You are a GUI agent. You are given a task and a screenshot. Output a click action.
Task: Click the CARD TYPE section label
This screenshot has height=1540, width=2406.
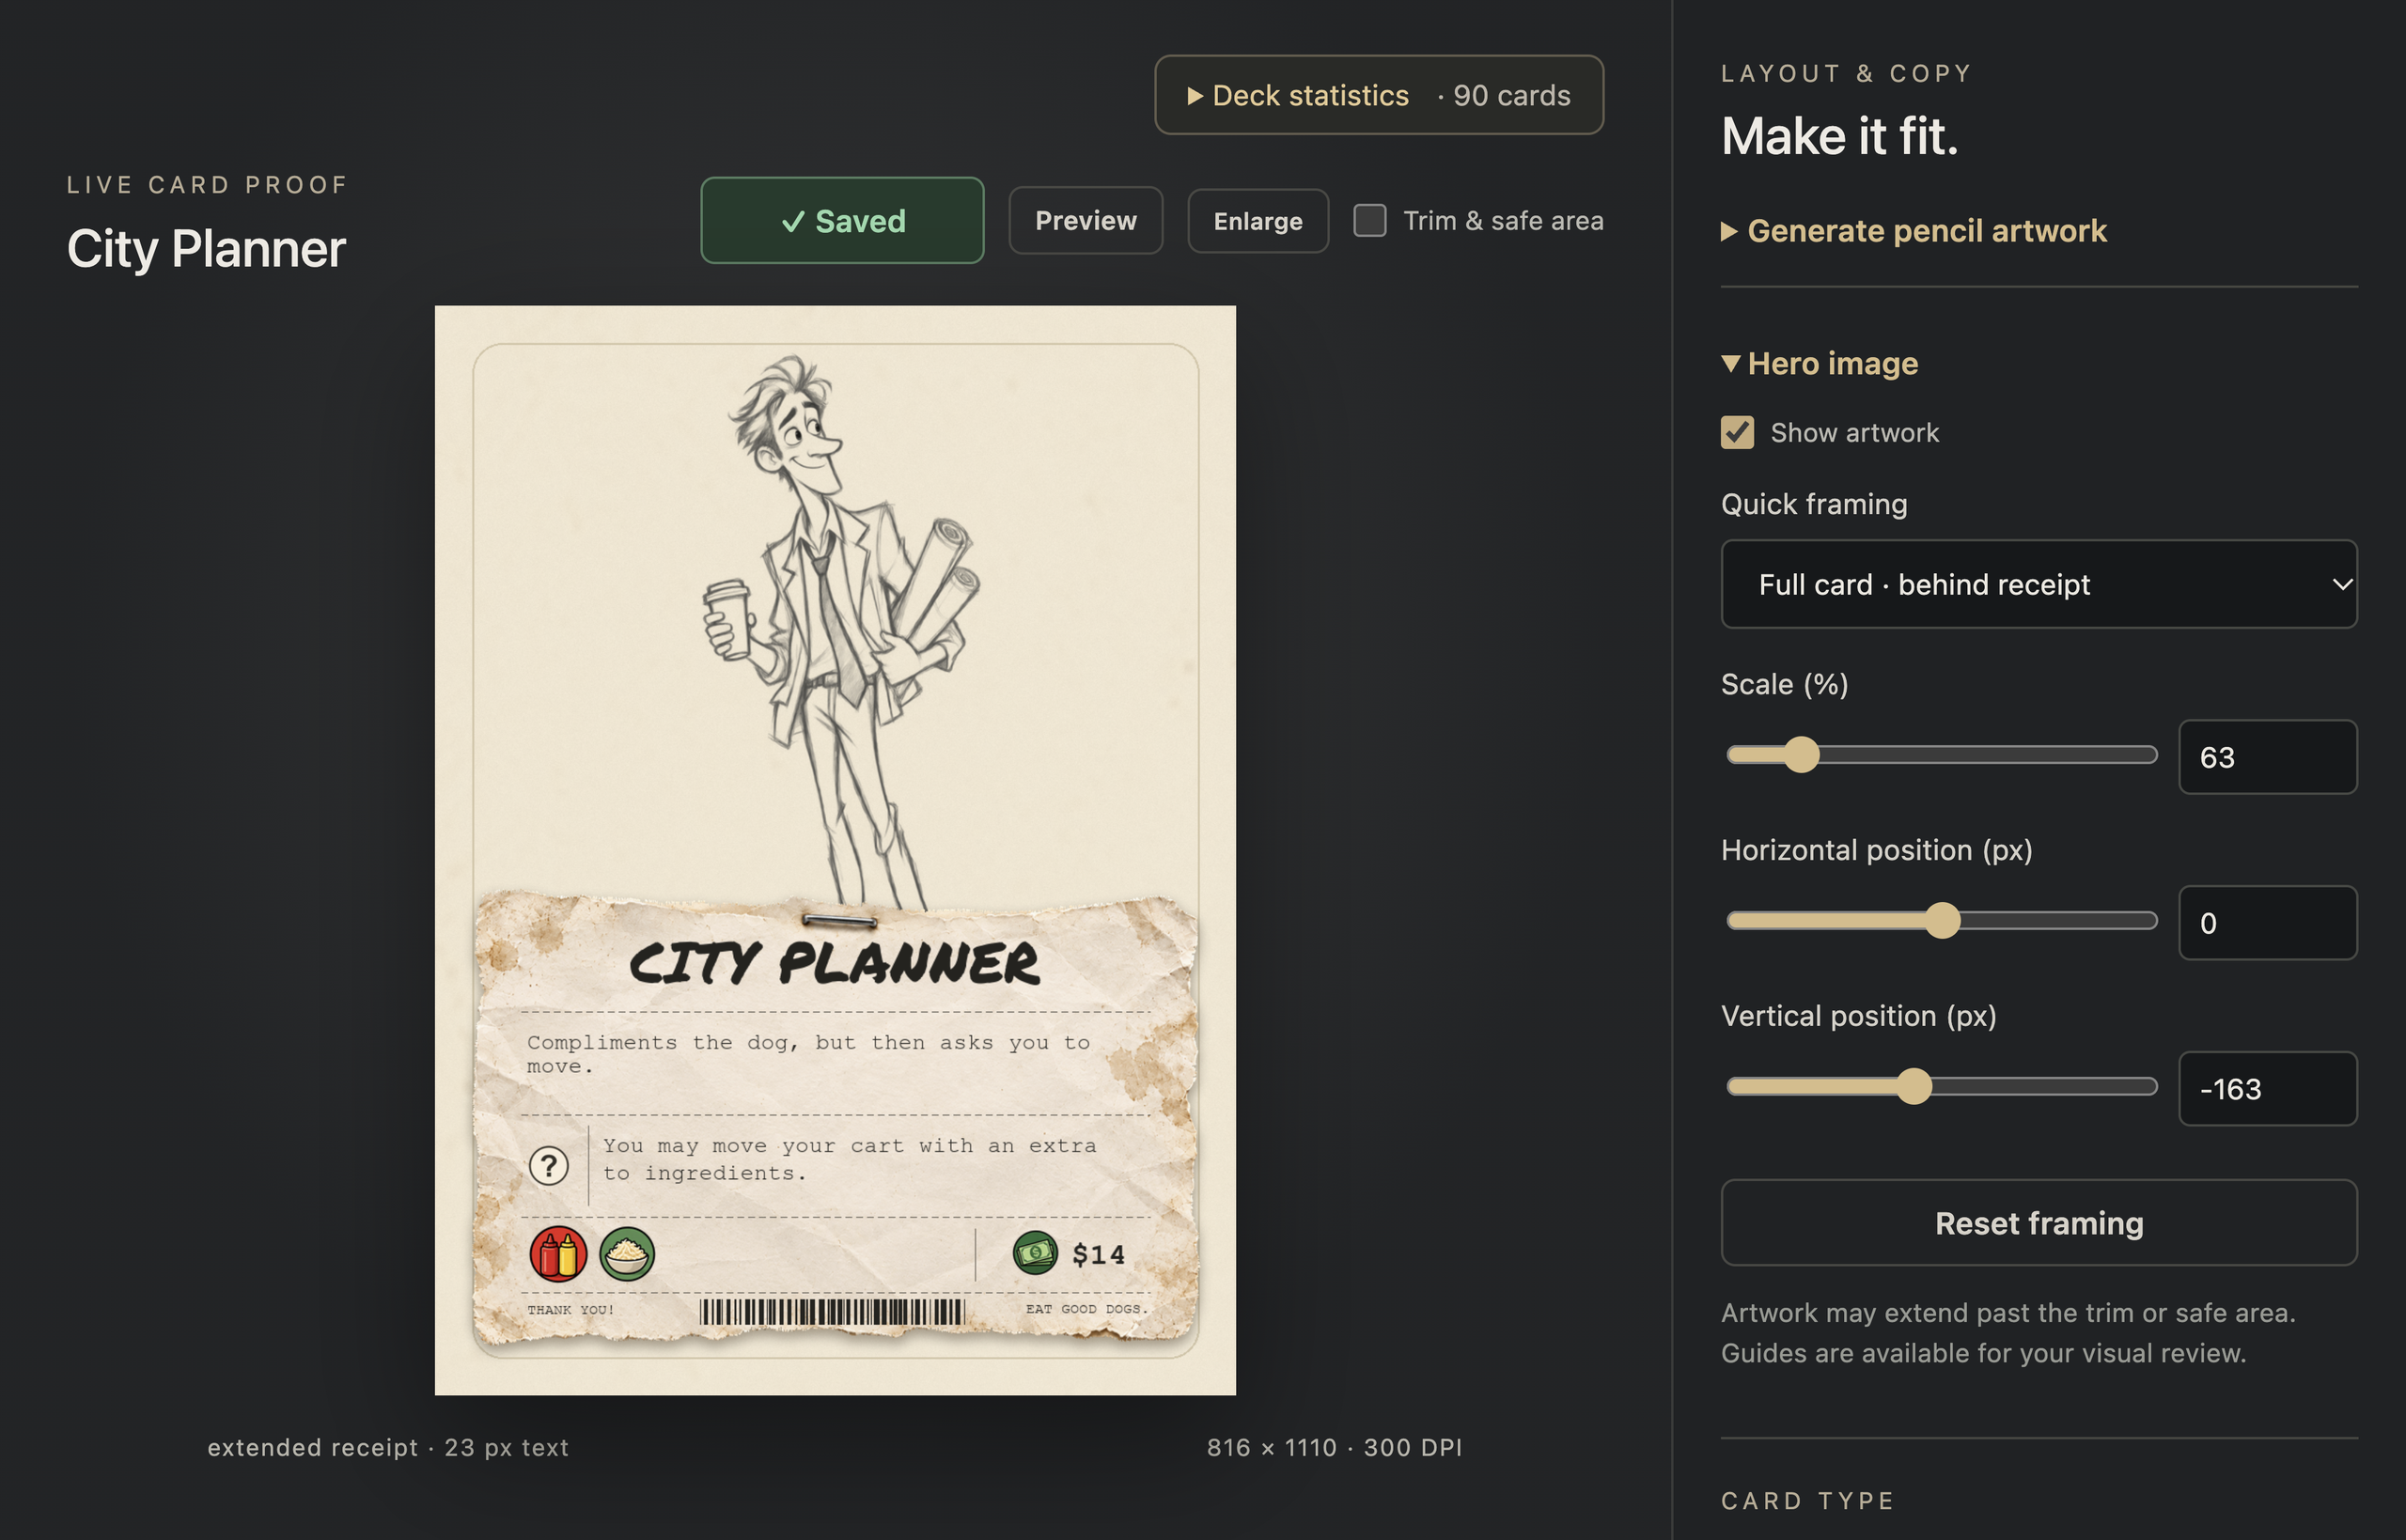tap(1808, 1500)
